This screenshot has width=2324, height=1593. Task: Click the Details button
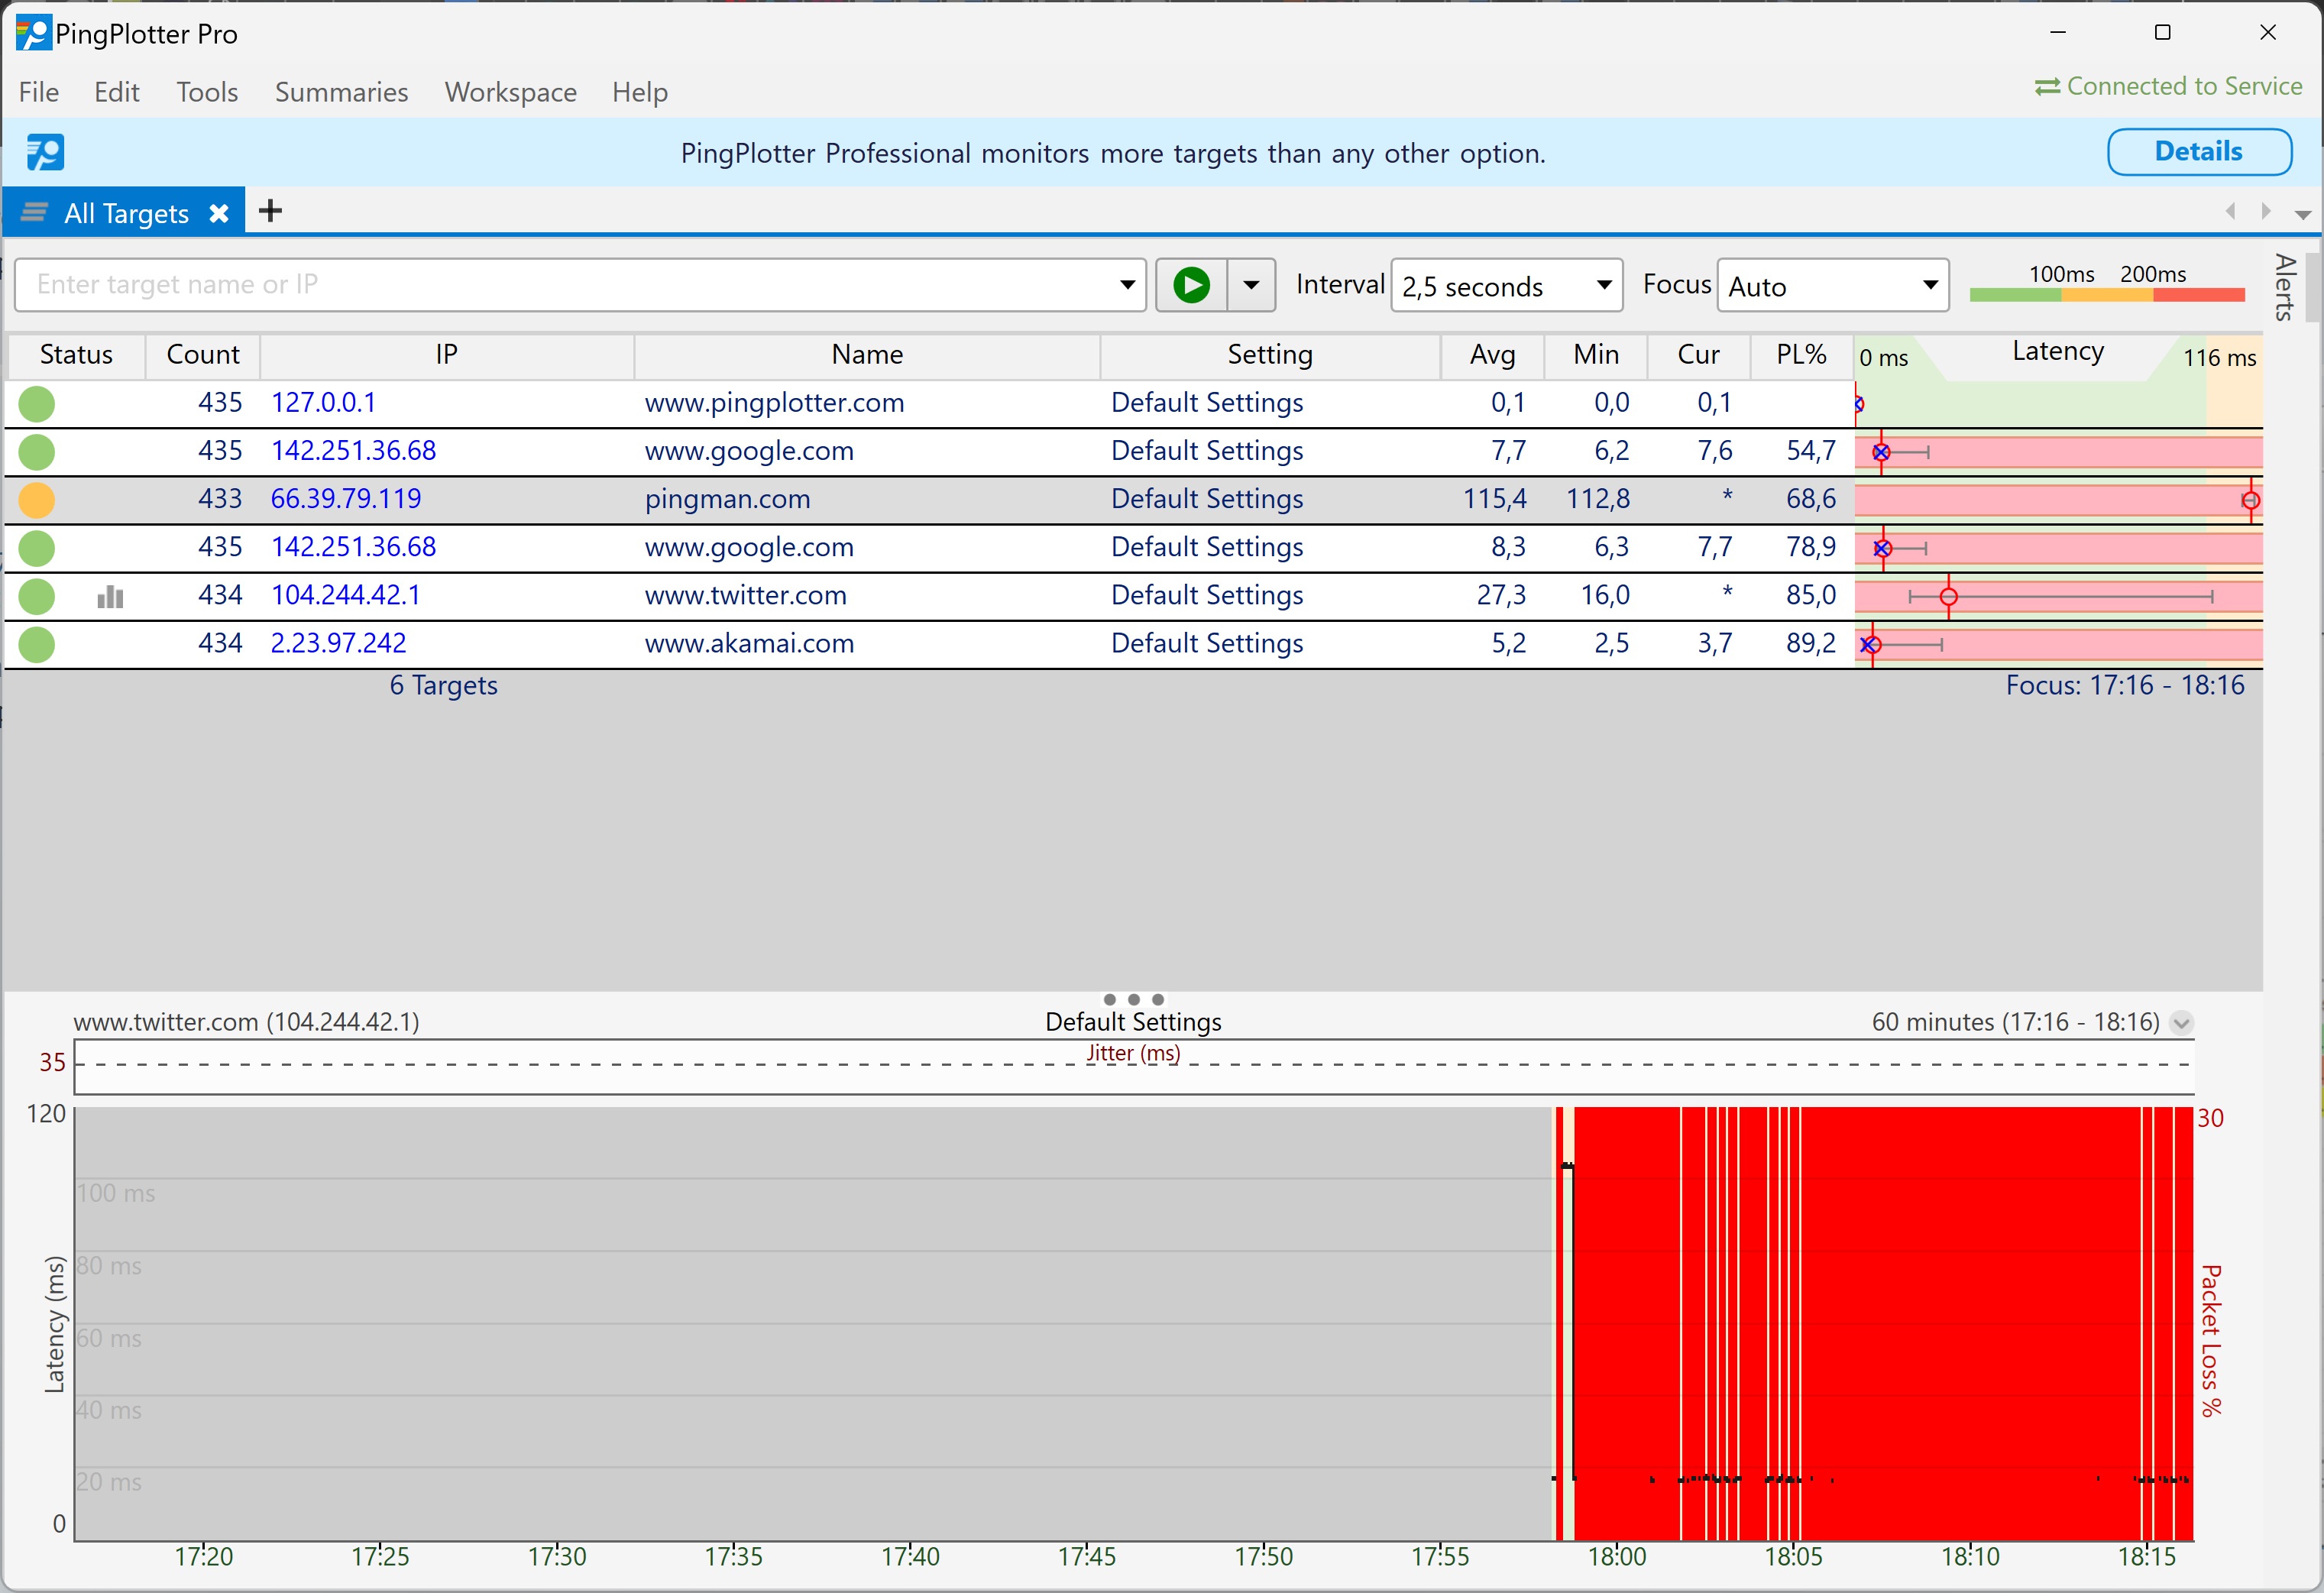(2199, 152)
